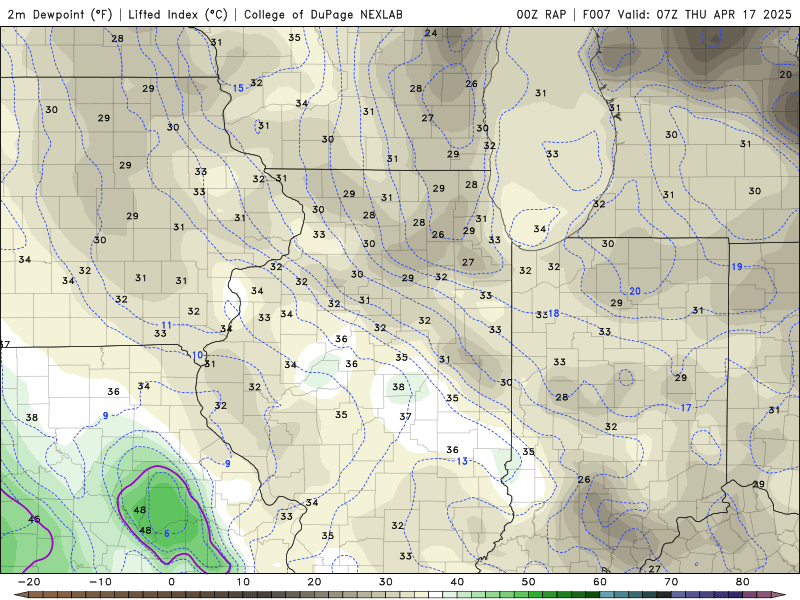Click the color scale label 40
This screenshot has width=800, height=600.
click(457, 582)
